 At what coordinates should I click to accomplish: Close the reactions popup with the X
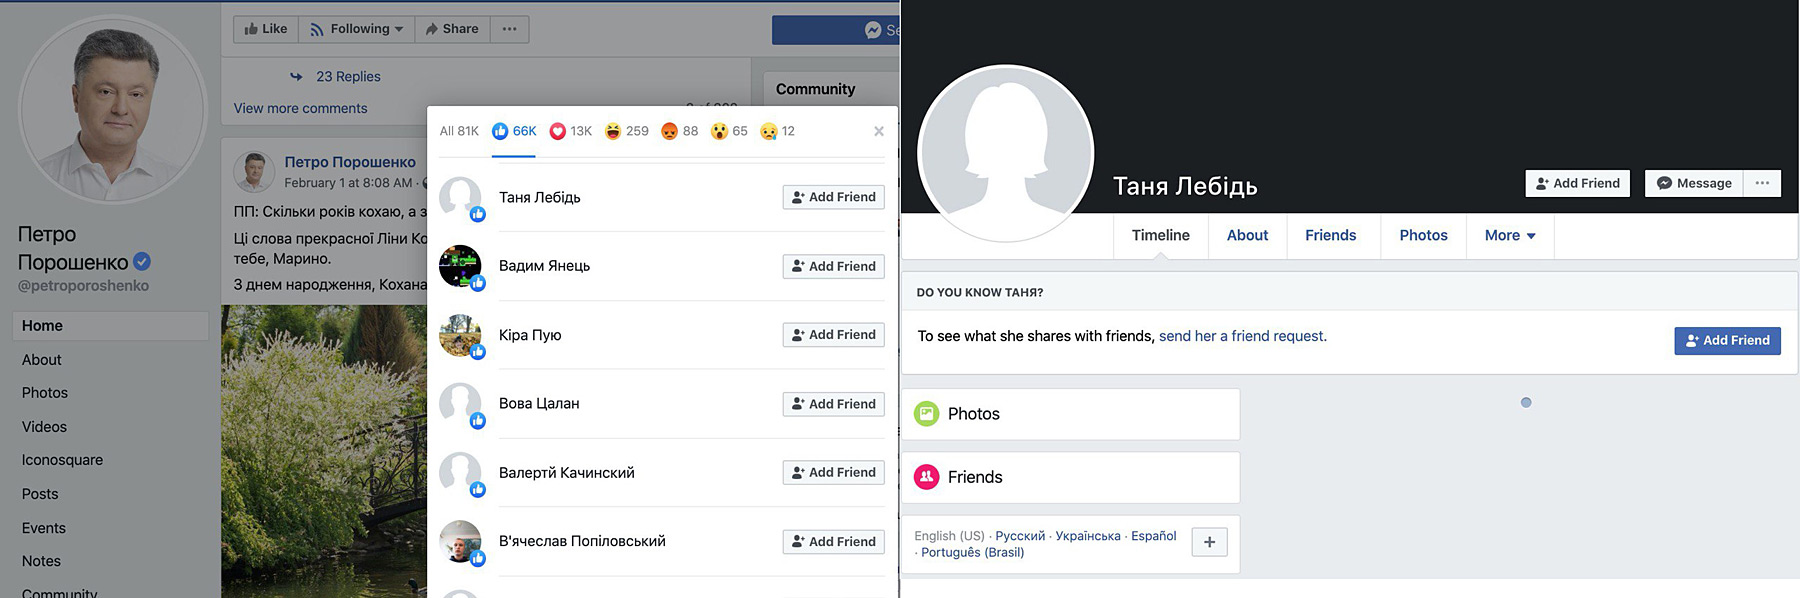tap(878, 131)
